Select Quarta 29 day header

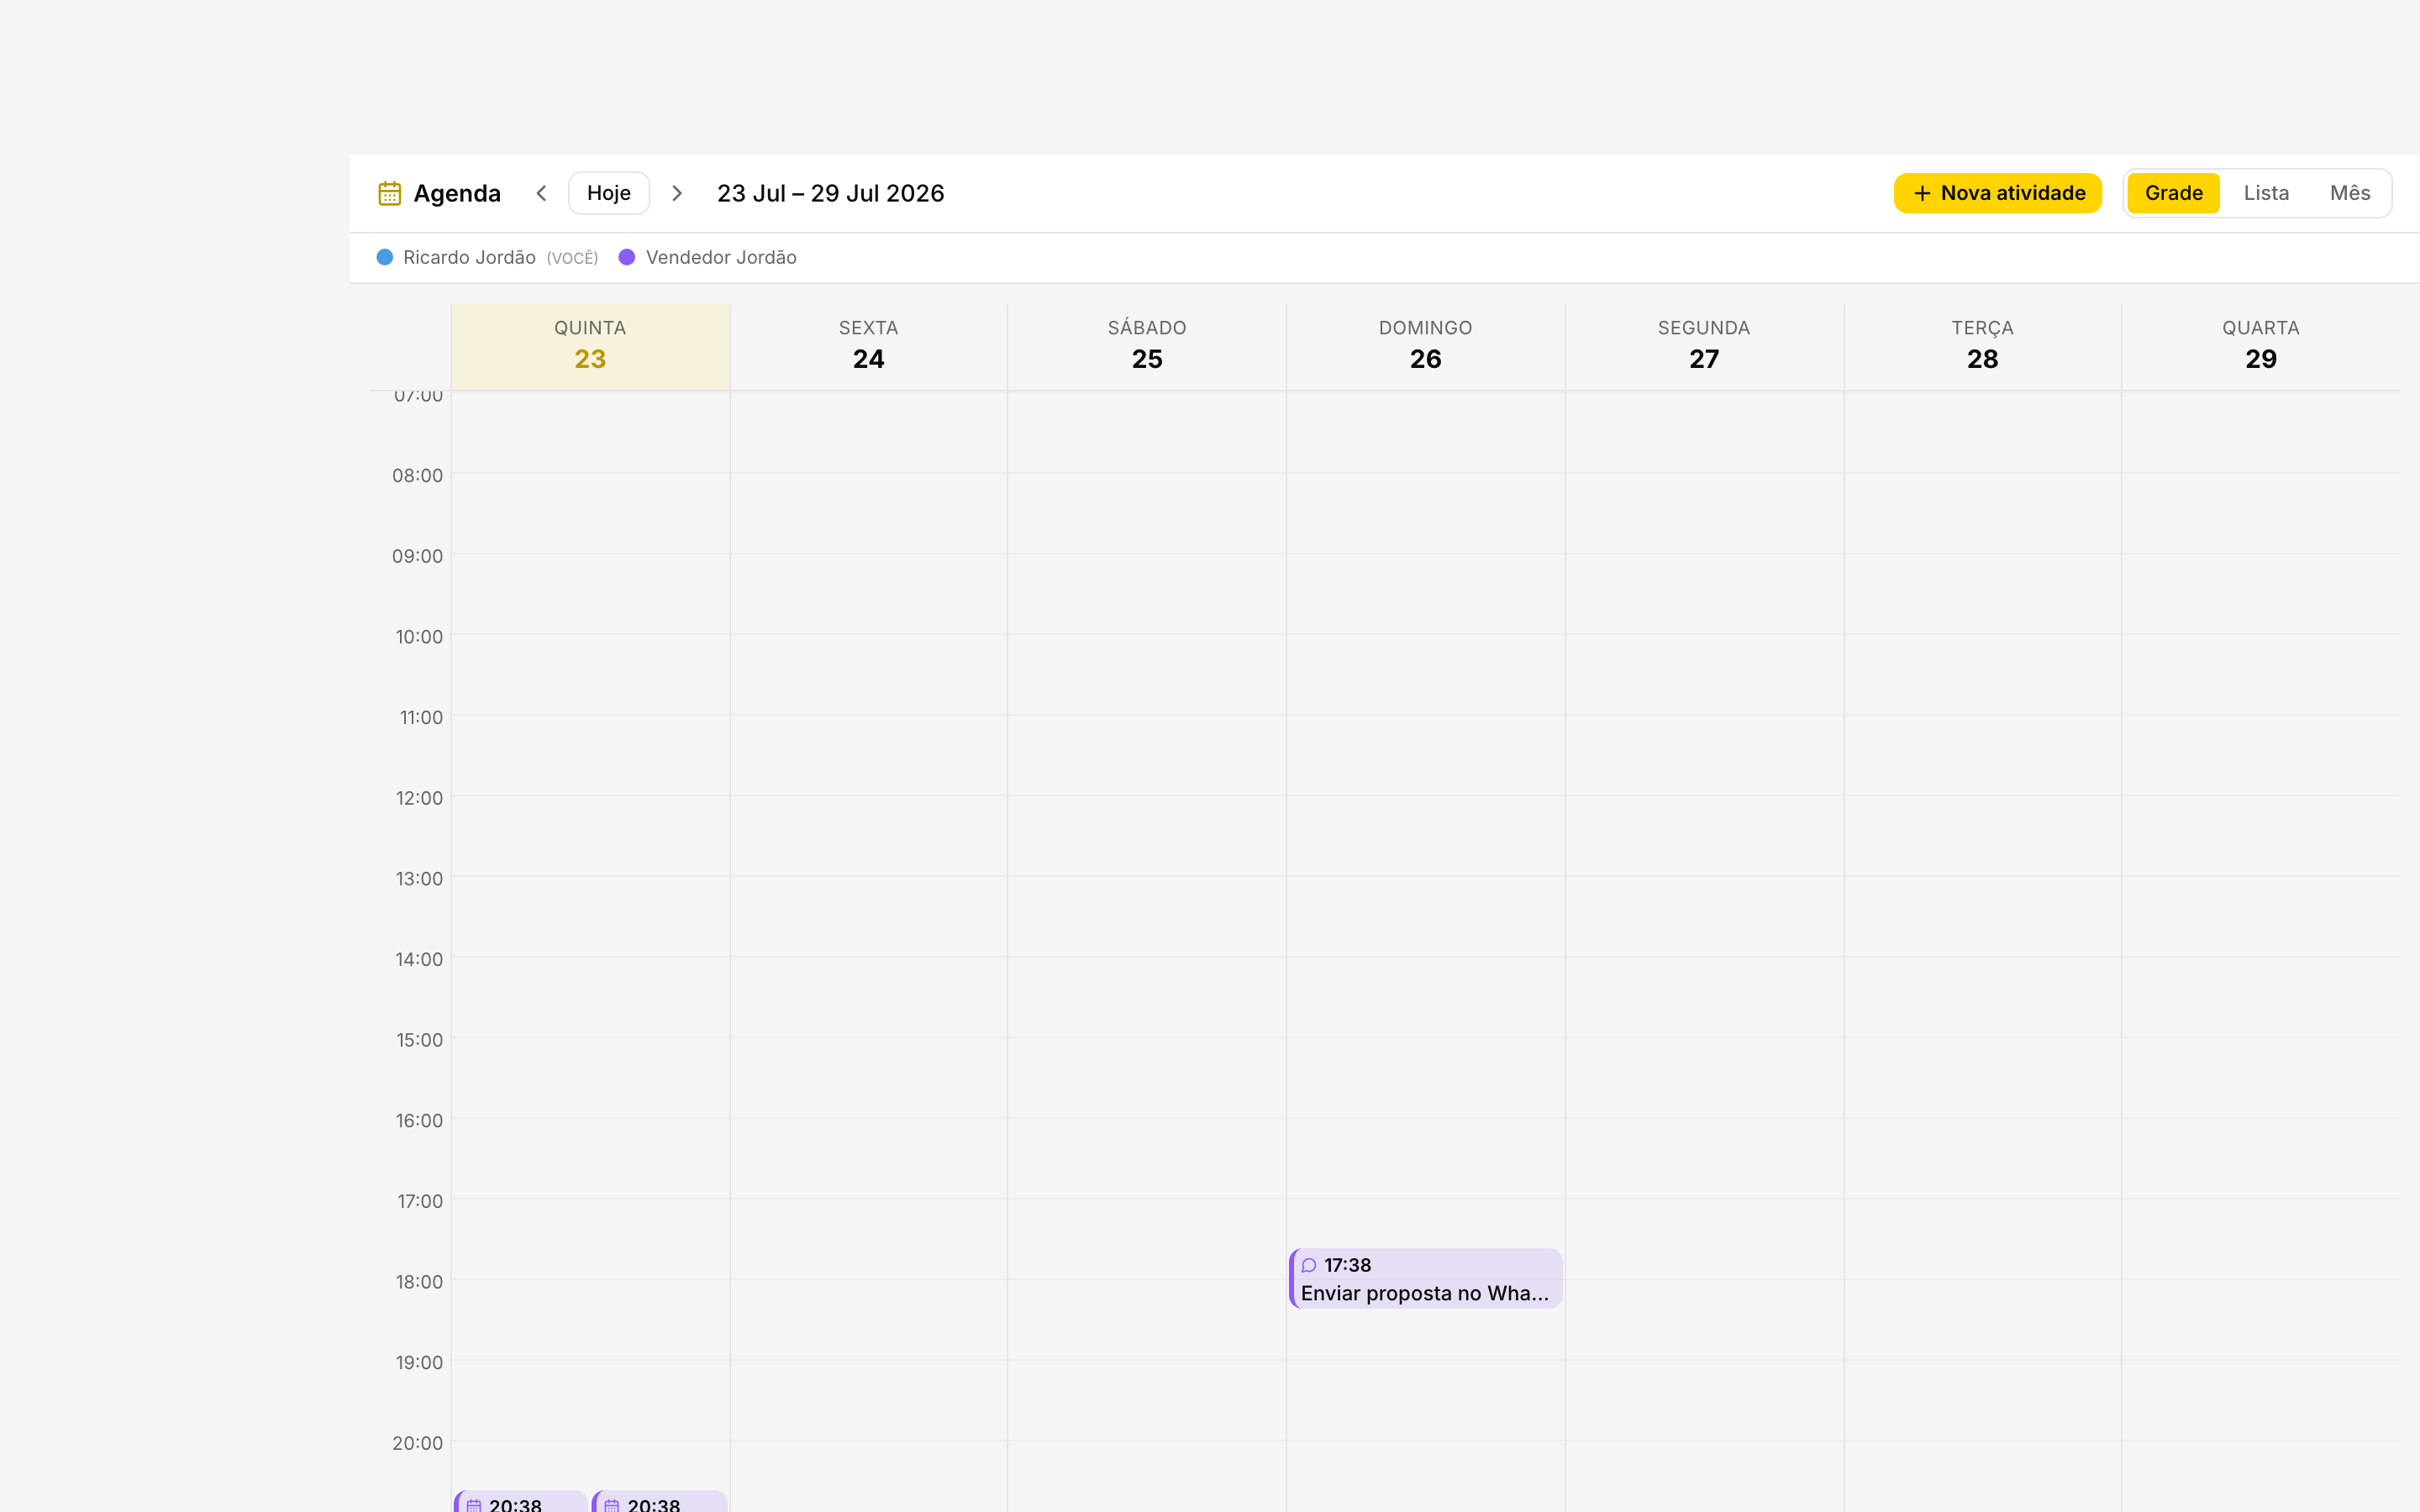2261,346
